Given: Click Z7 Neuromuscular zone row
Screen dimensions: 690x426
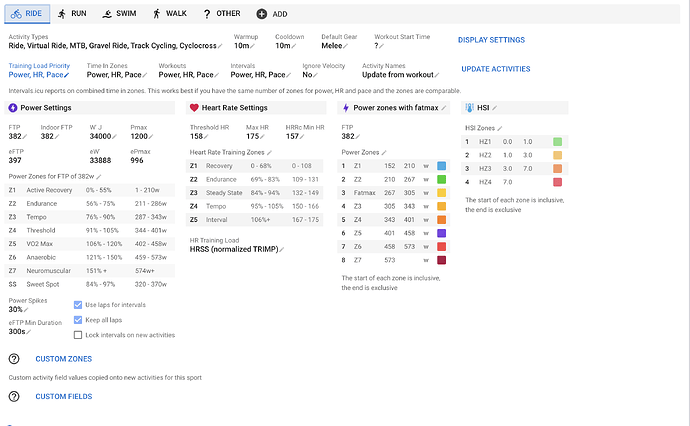Looking at the screenshot, I should point(90,271).
